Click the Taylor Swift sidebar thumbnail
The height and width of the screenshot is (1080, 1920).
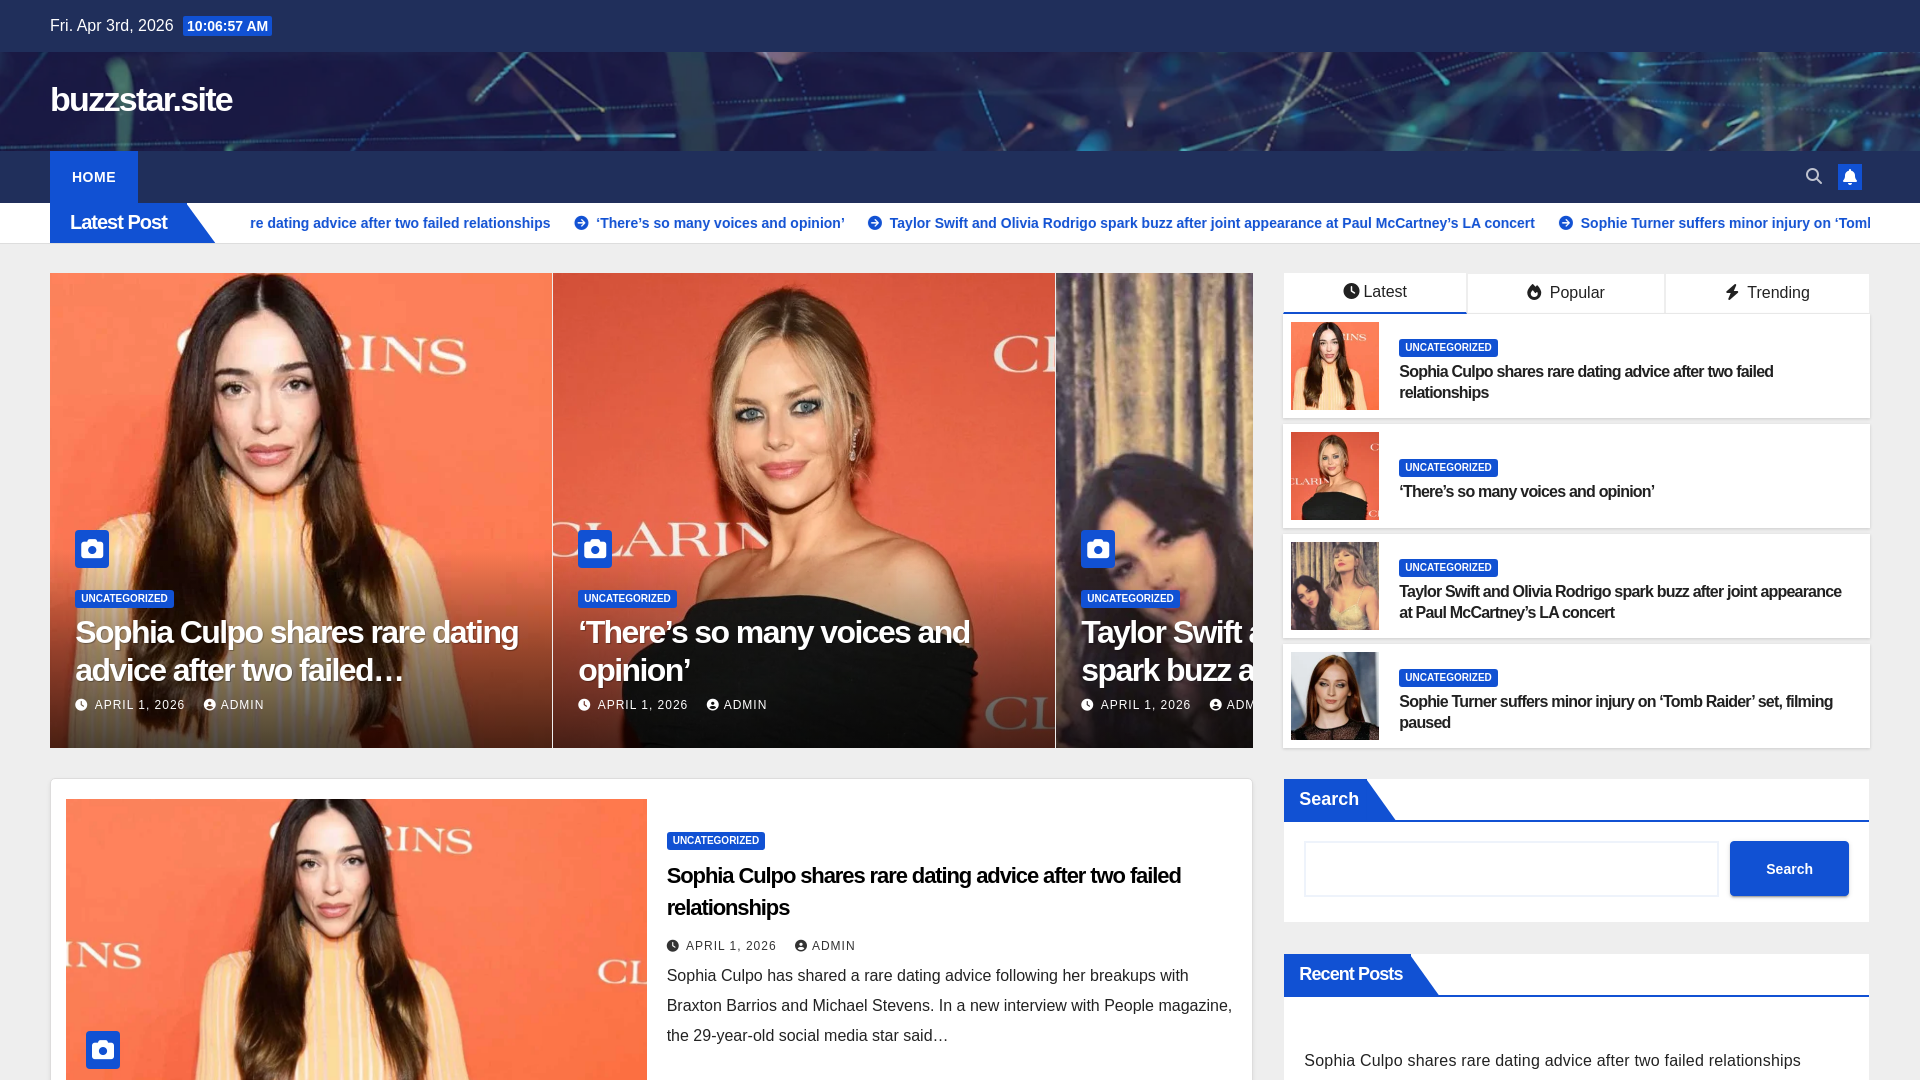1335,586
